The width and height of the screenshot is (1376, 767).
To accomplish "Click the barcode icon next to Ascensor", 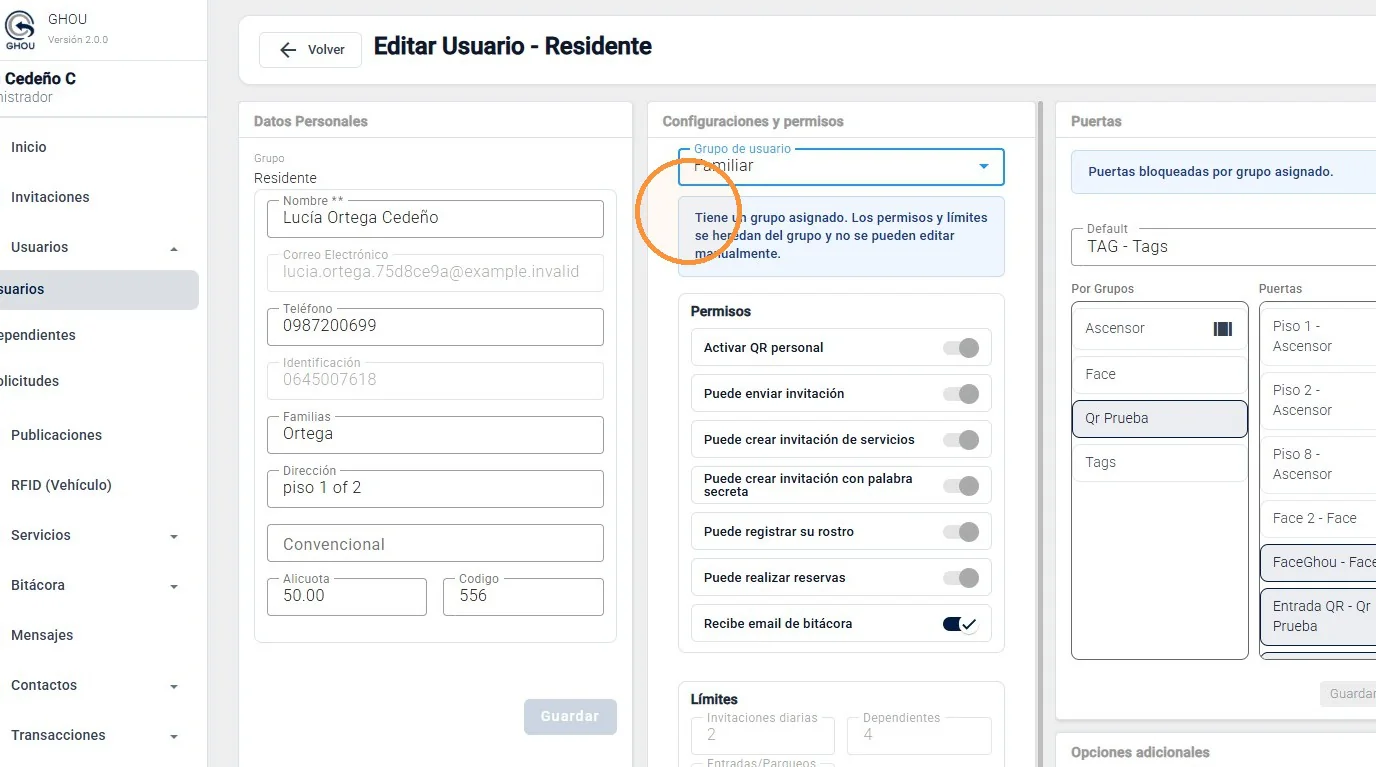I will (x=1222, y=329).
